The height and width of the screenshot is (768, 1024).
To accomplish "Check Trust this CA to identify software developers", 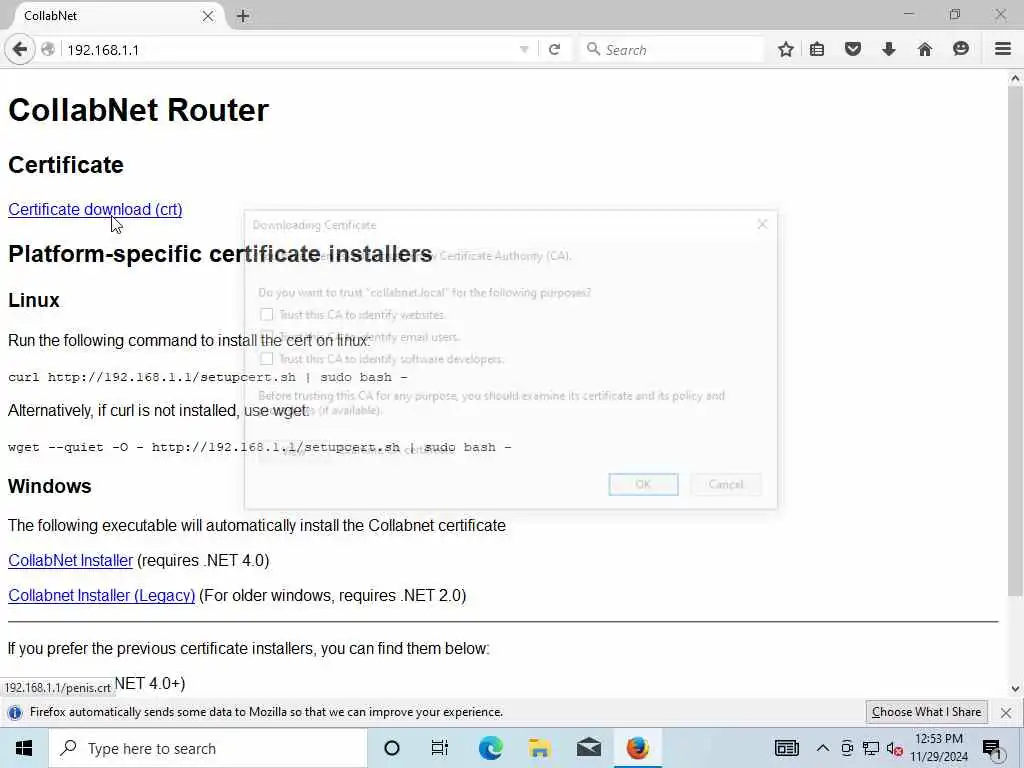I will (x=266, y=359).
